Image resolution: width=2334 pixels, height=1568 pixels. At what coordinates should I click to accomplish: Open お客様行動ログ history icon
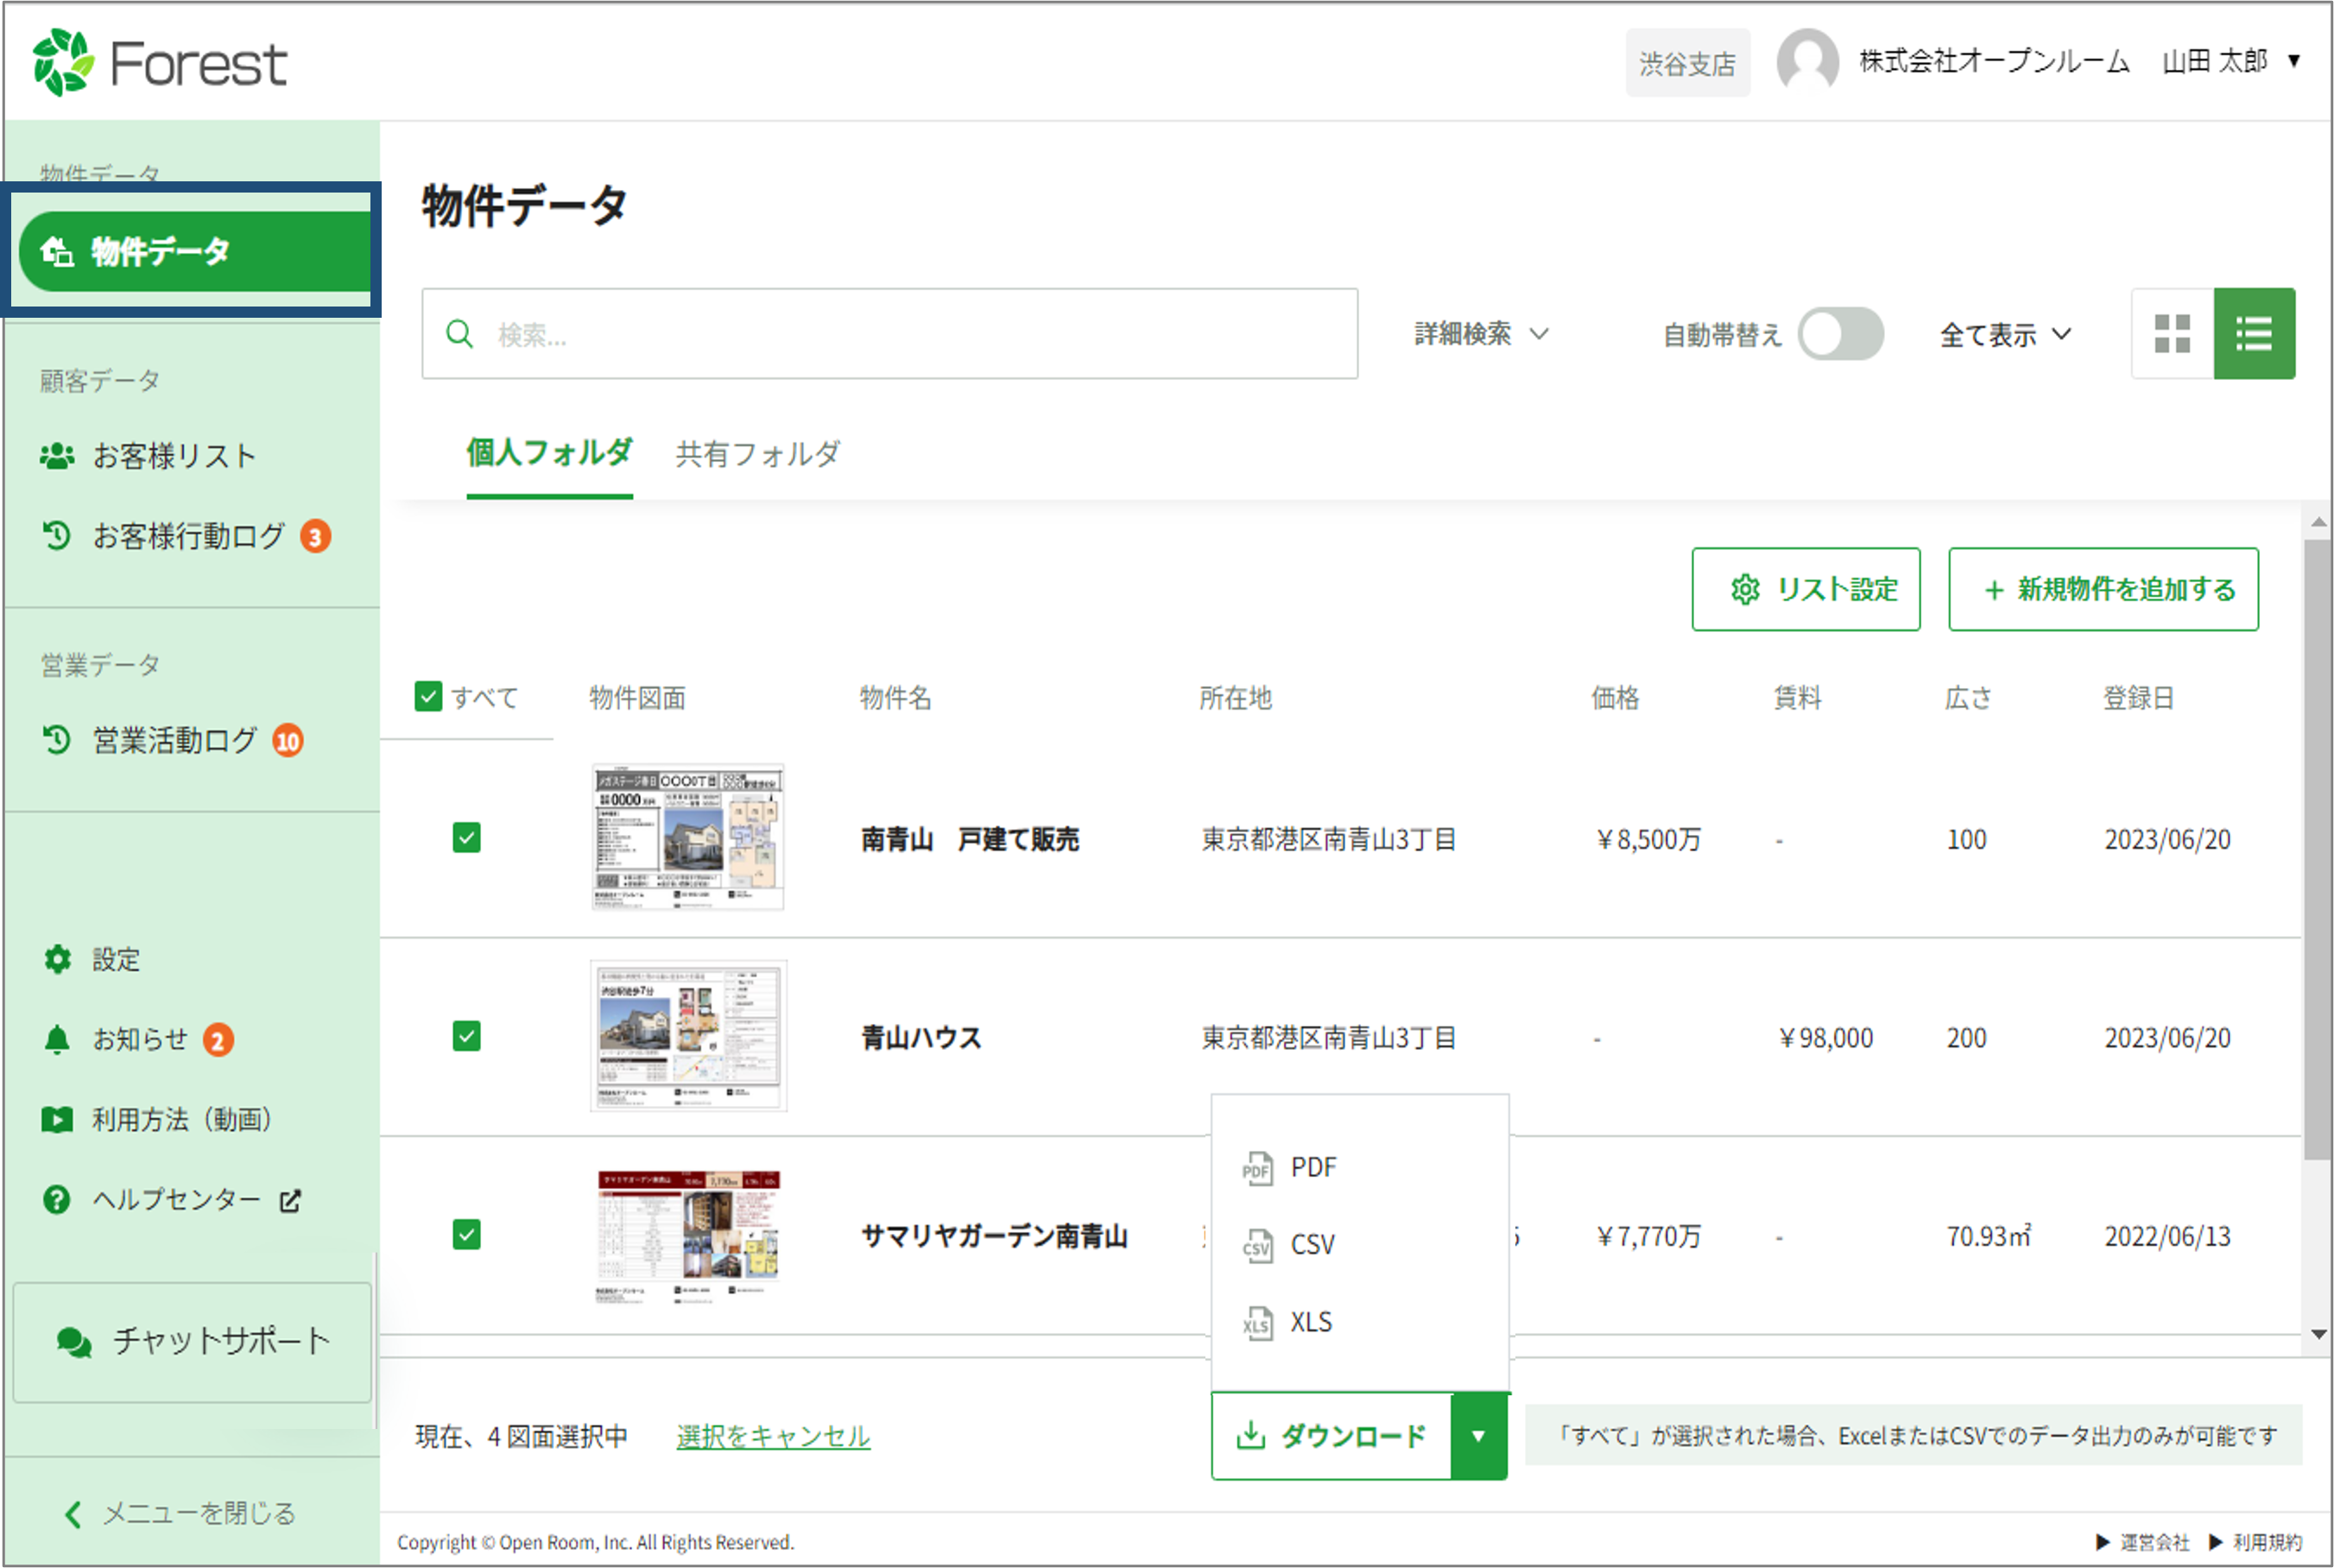57,536
